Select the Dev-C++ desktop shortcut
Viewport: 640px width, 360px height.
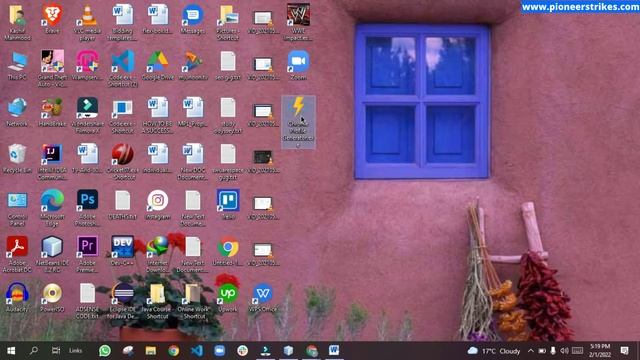click(x=122, y=251)
